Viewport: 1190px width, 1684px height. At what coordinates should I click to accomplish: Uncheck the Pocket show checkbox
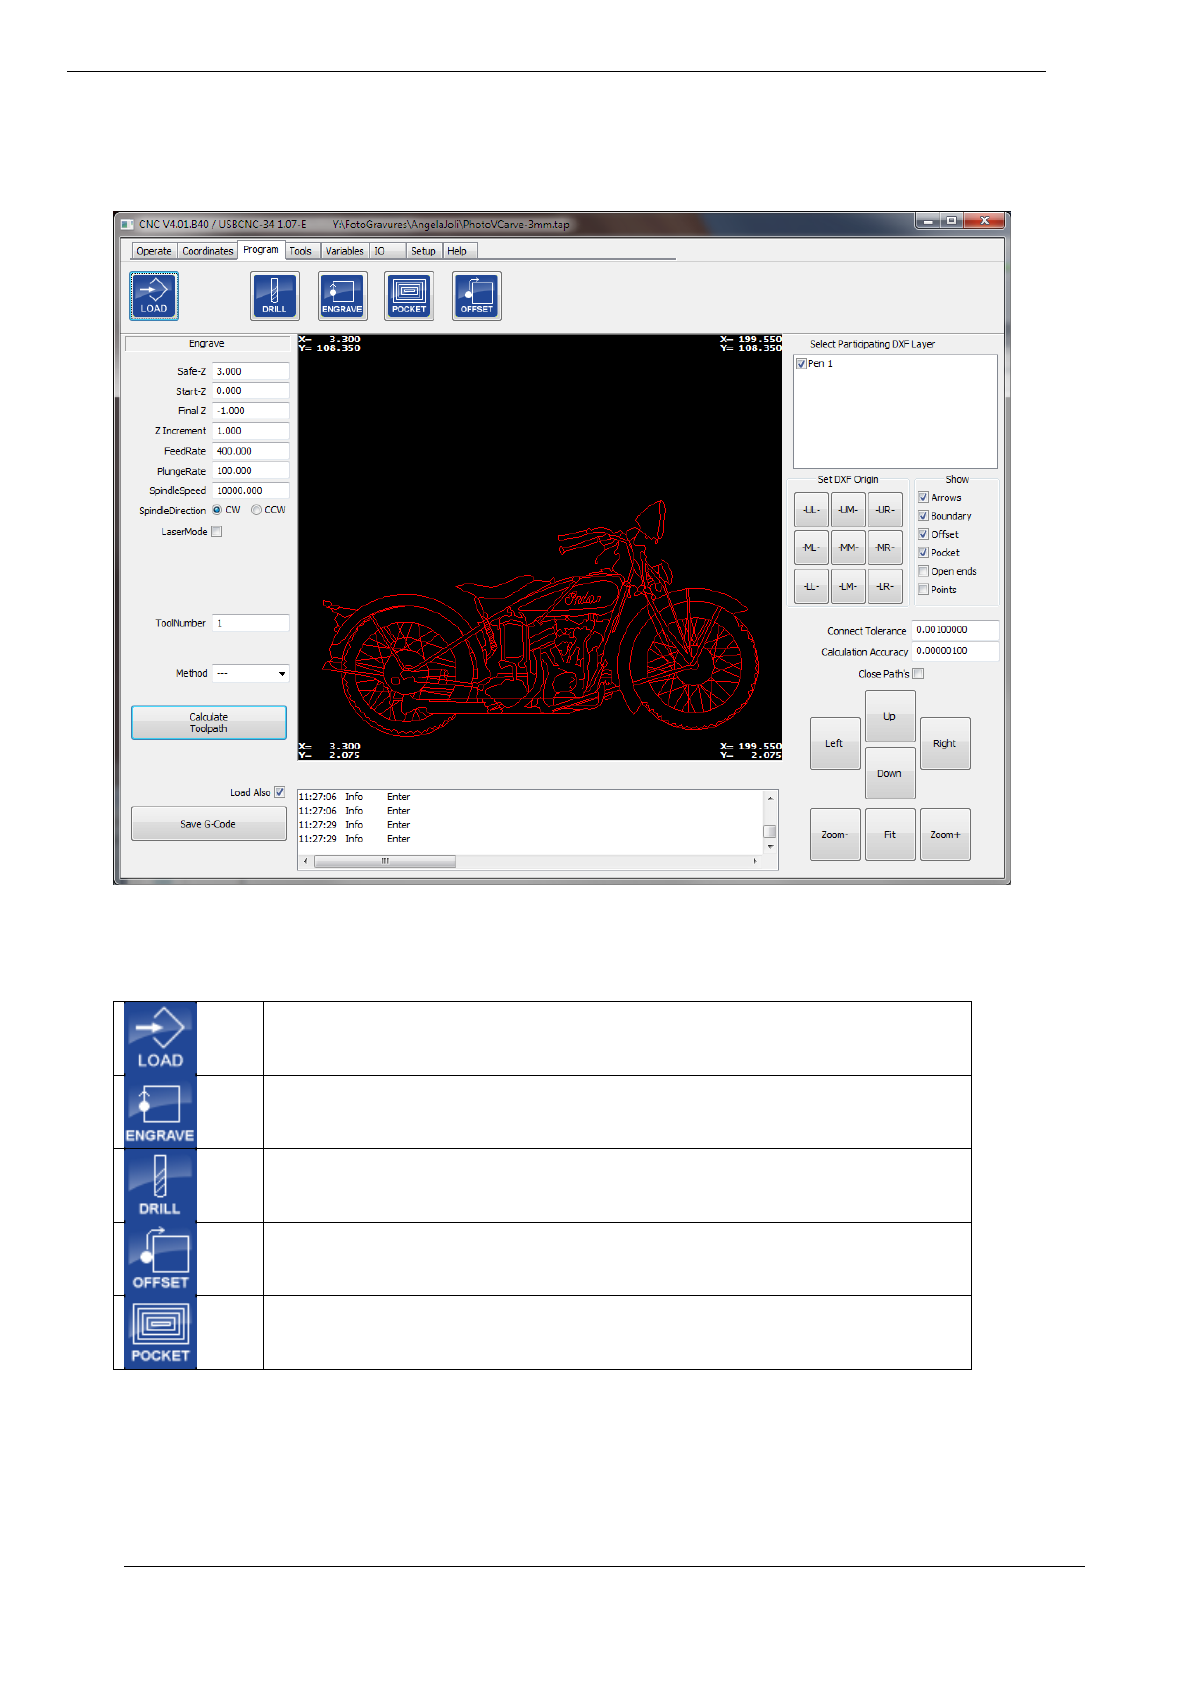click(924, 552)
